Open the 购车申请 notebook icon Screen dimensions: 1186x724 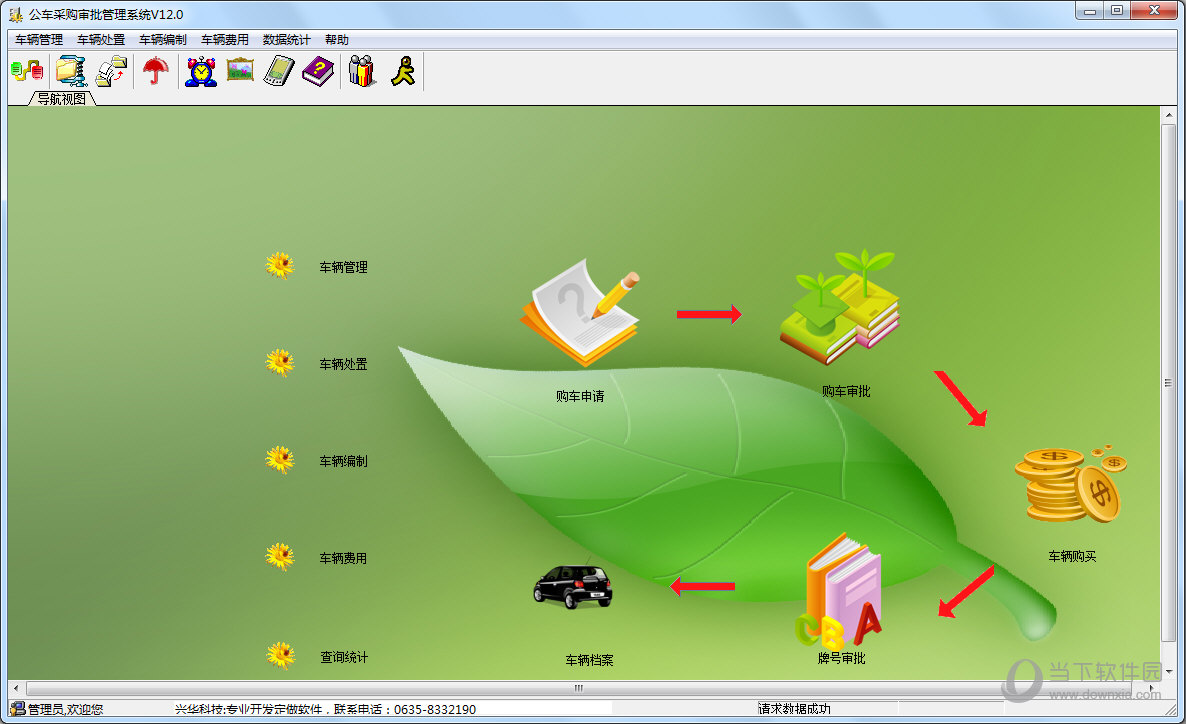point(580,312)
